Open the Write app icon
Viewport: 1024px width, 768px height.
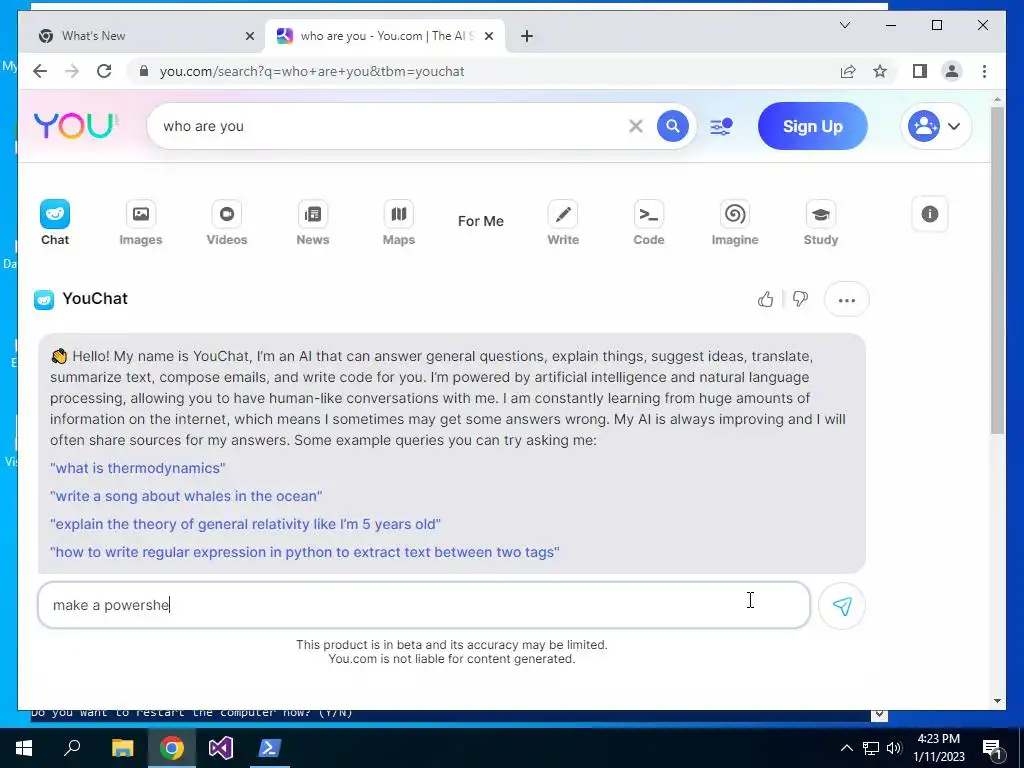(x=563, y=222)
